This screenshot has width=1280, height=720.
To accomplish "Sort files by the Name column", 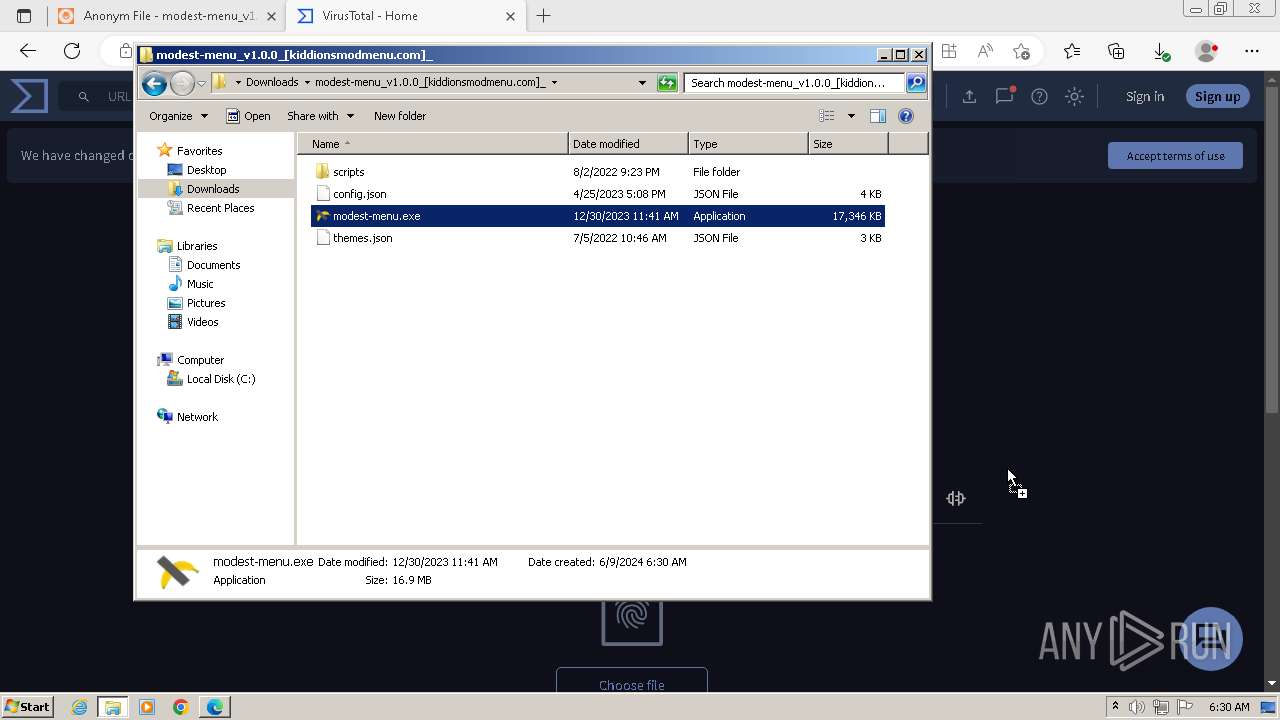I will coord(433,144).
